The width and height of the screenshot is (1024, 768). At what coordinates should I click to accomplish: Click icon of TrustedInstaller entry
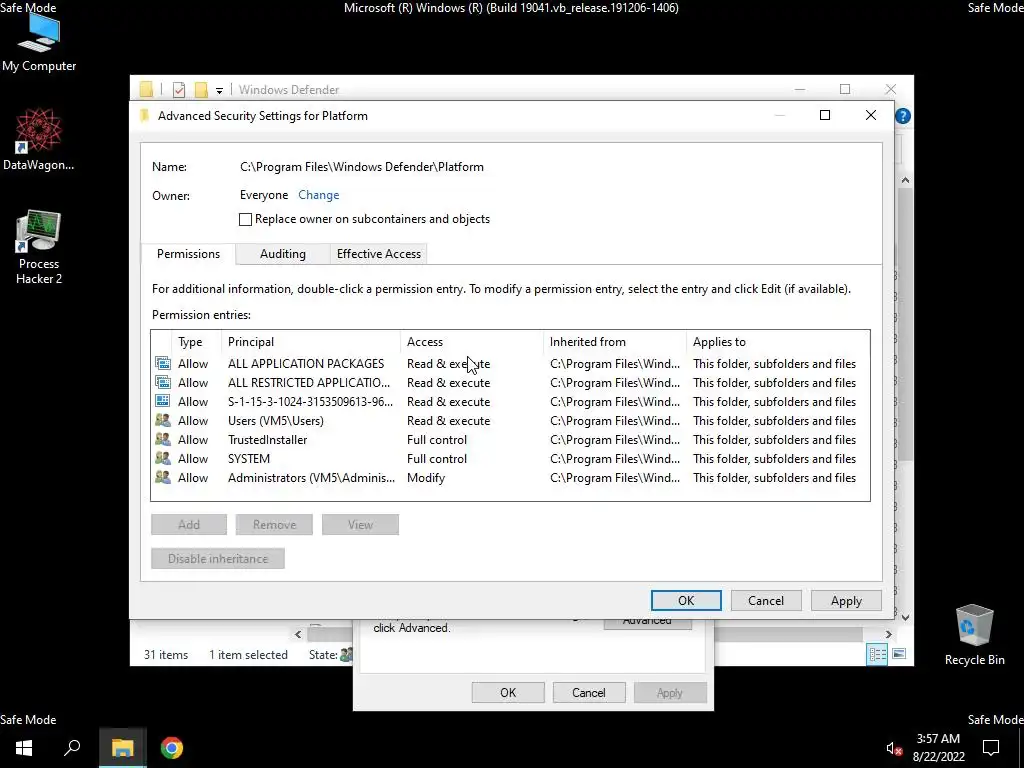163,439
